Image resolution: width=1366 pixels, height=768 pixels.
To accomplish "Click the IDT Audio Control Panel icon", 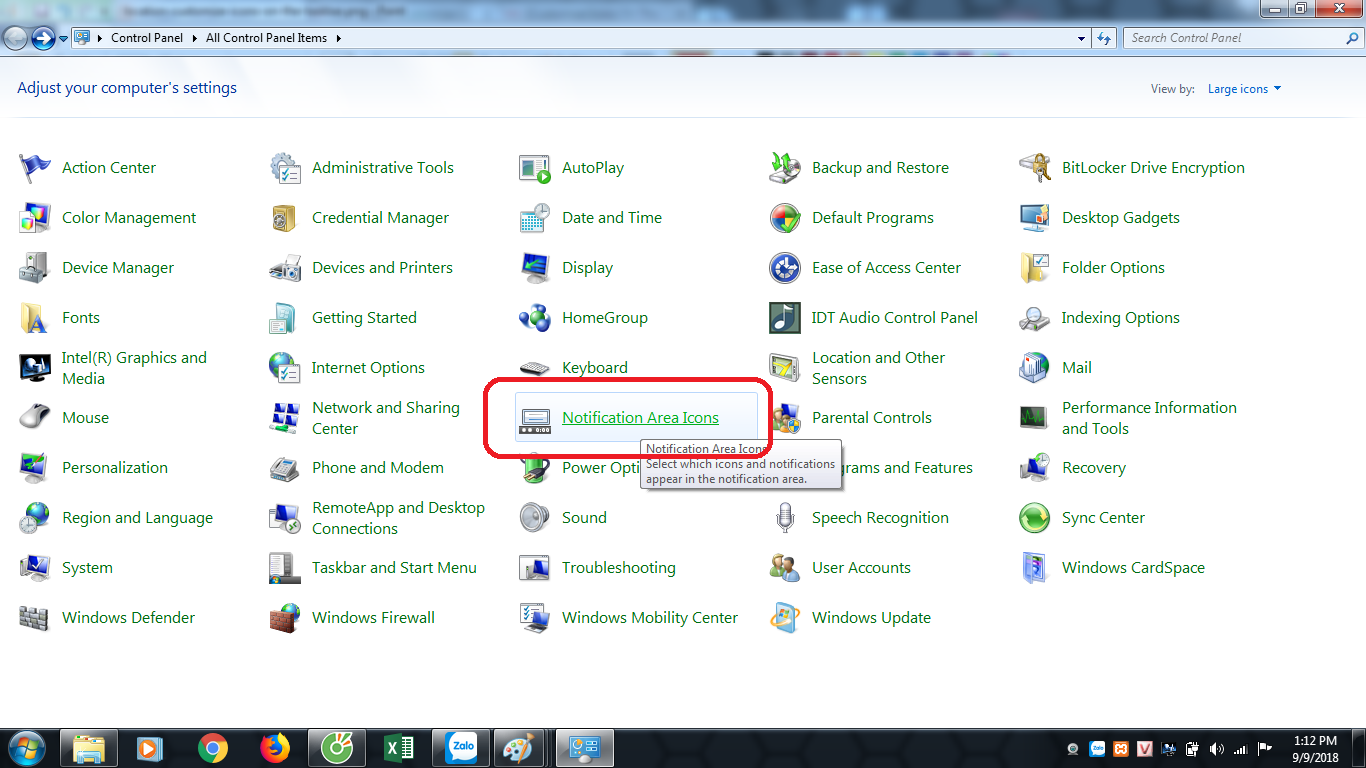I will point(784,317).
